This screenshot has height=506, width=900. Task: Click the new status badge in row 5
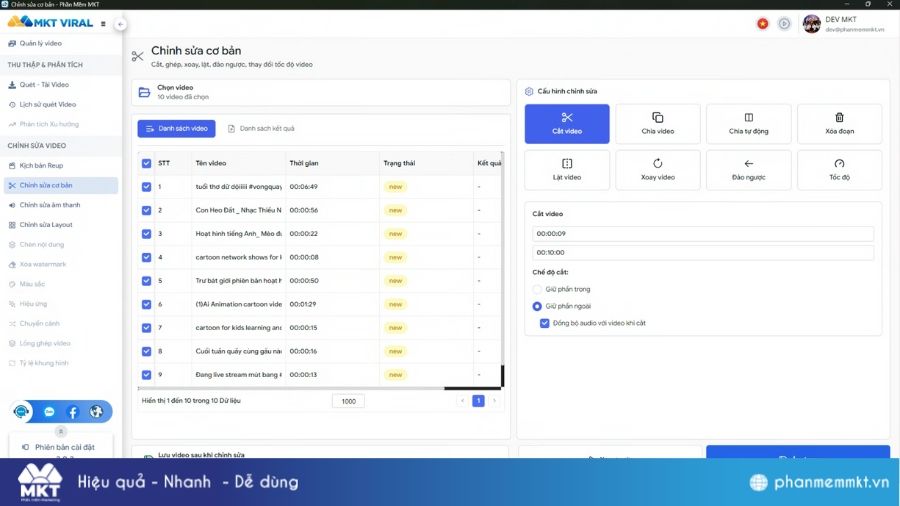(x=395, y=281)
